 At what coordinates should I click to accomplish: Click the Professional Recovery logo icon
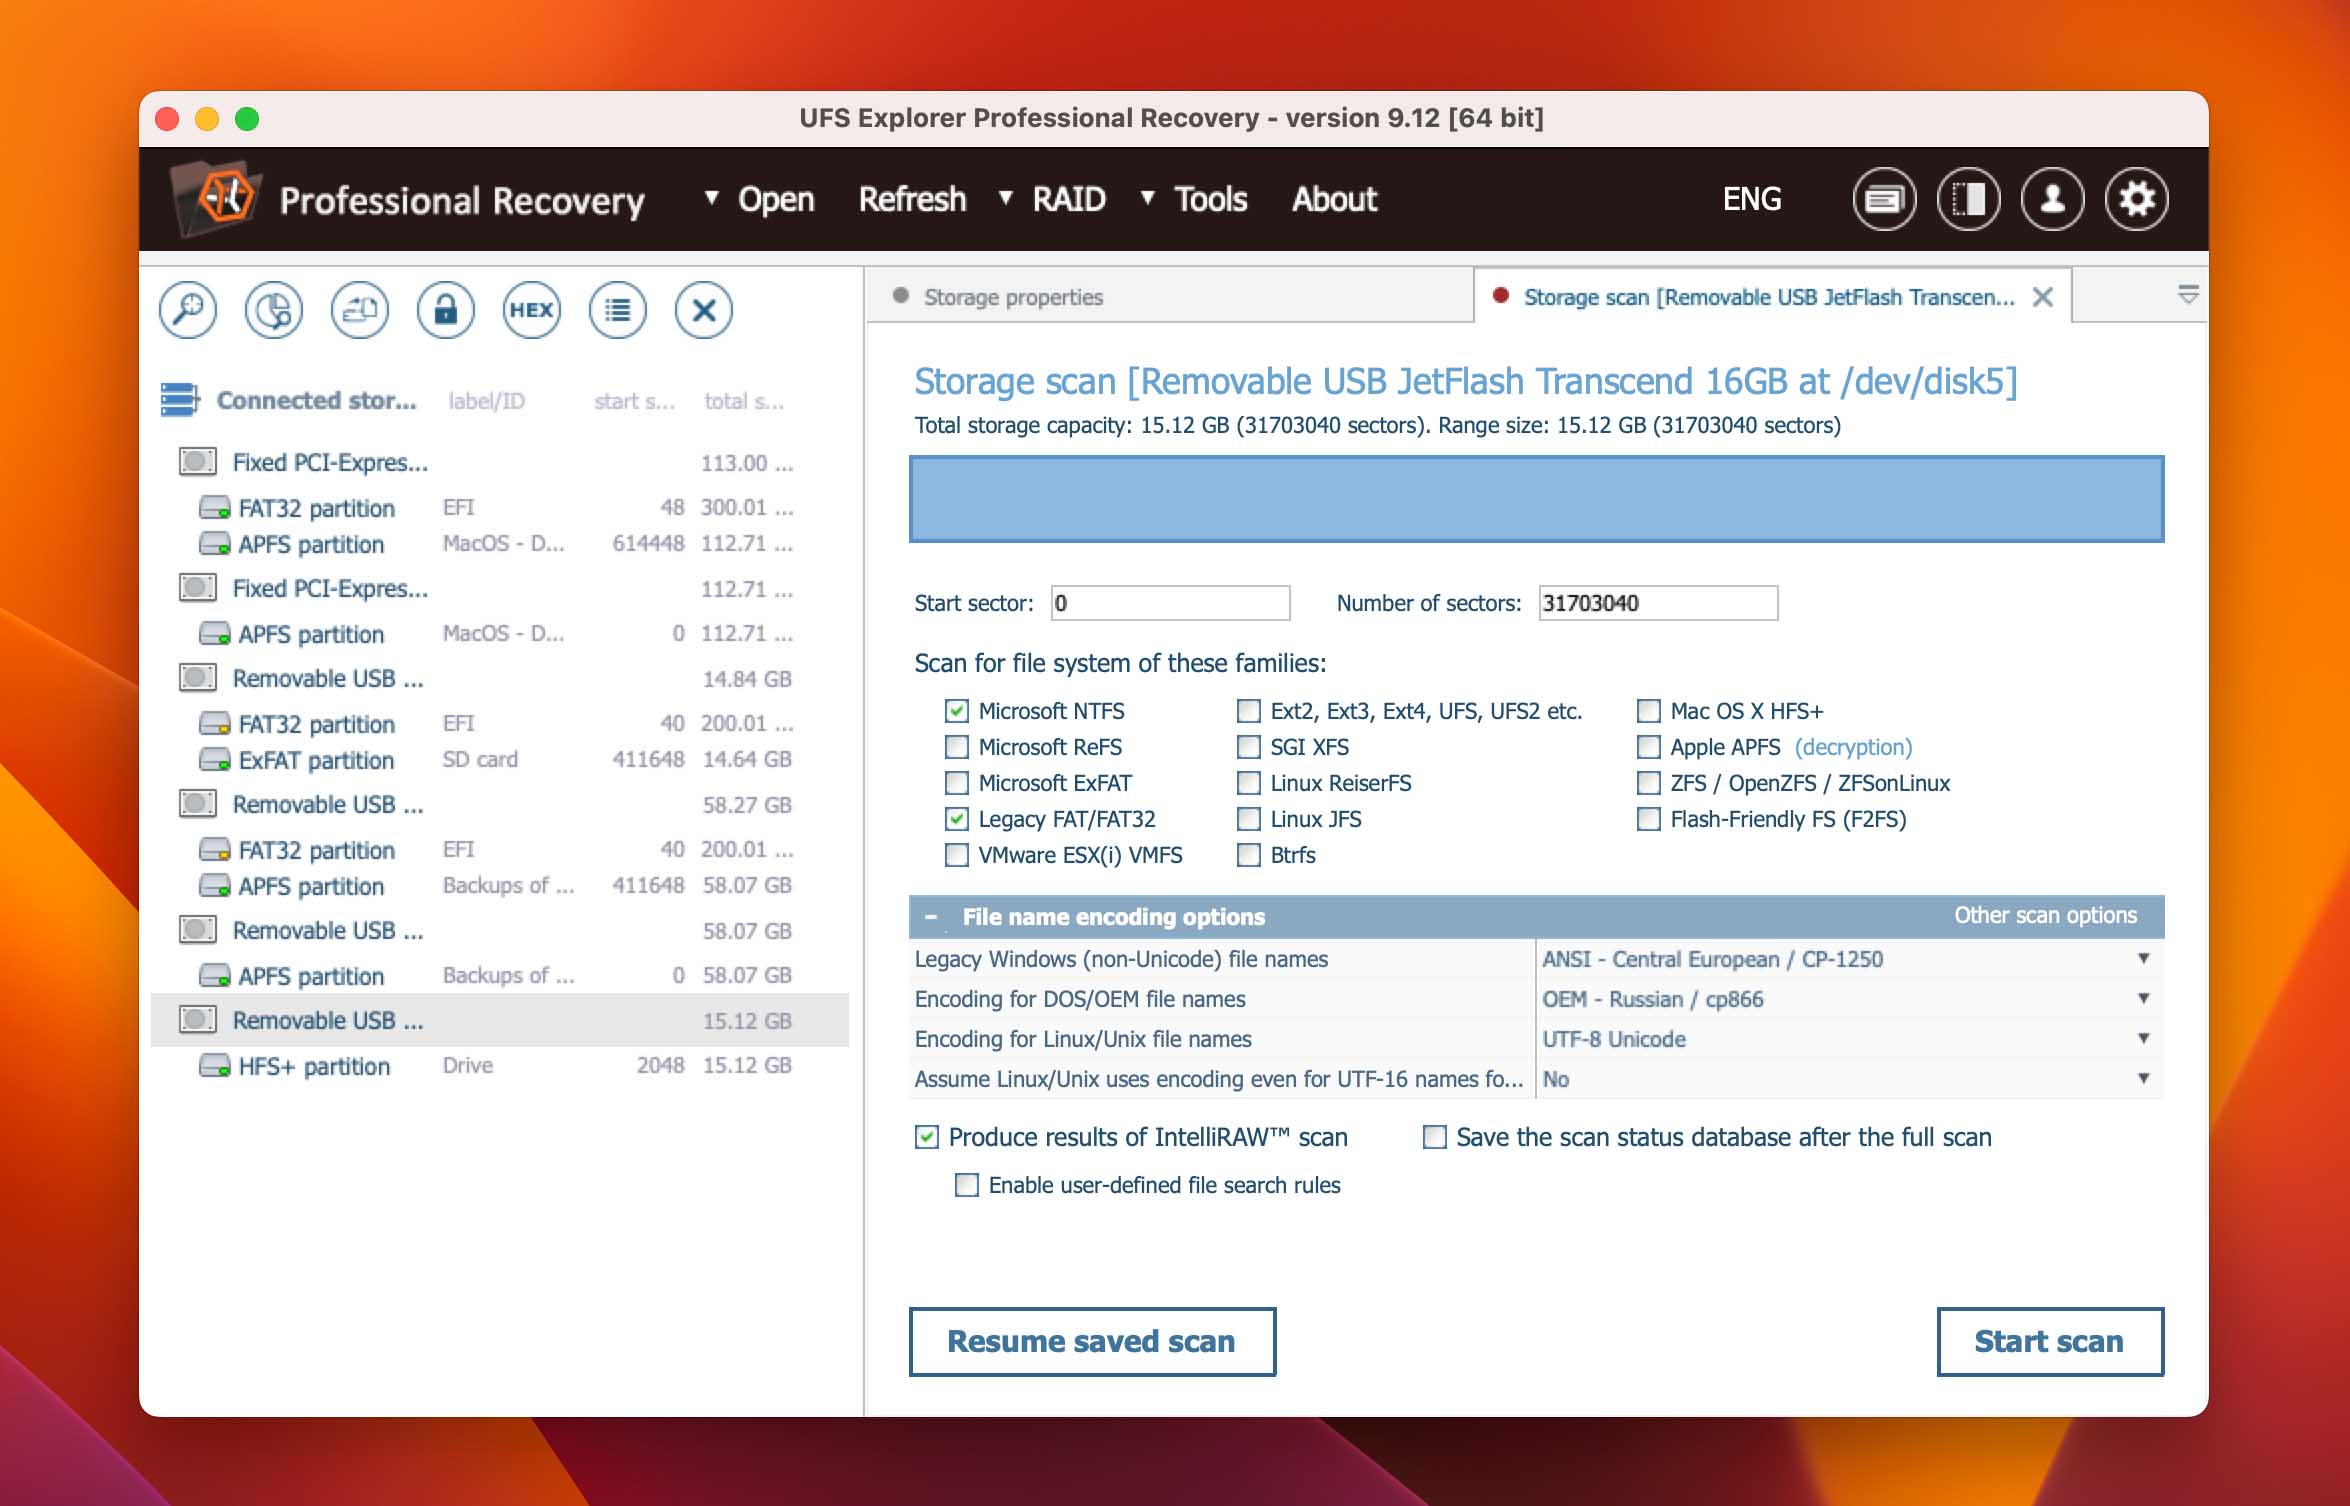coord(215,198)
